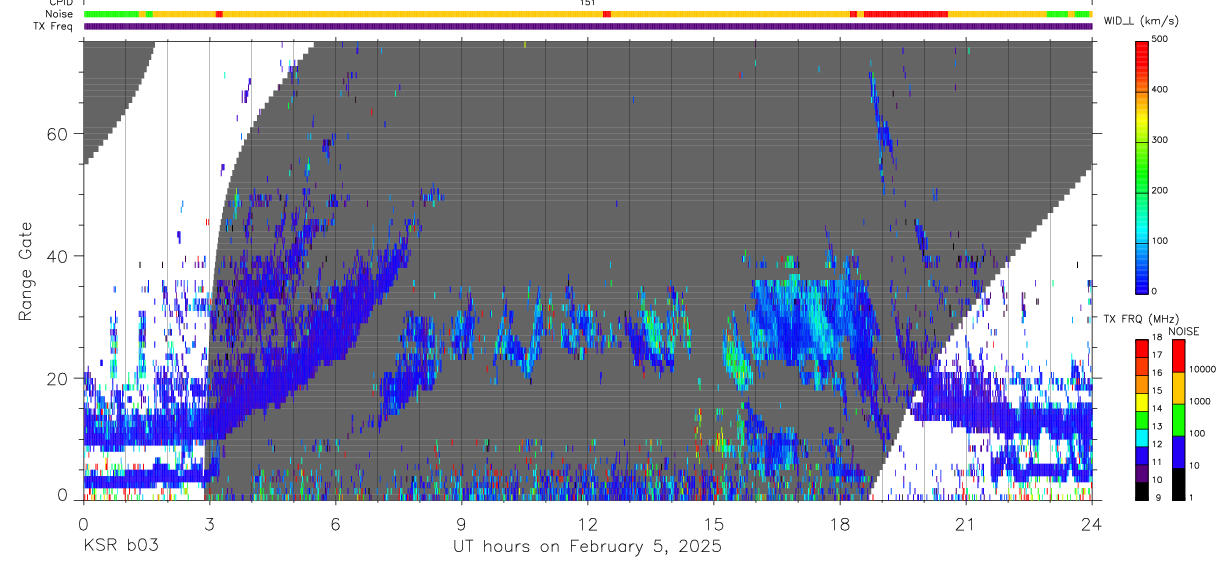The image size is (1228, 567).
Task: Click the green segment of the NOISE legend
Action: click(x=1179, y=420)
